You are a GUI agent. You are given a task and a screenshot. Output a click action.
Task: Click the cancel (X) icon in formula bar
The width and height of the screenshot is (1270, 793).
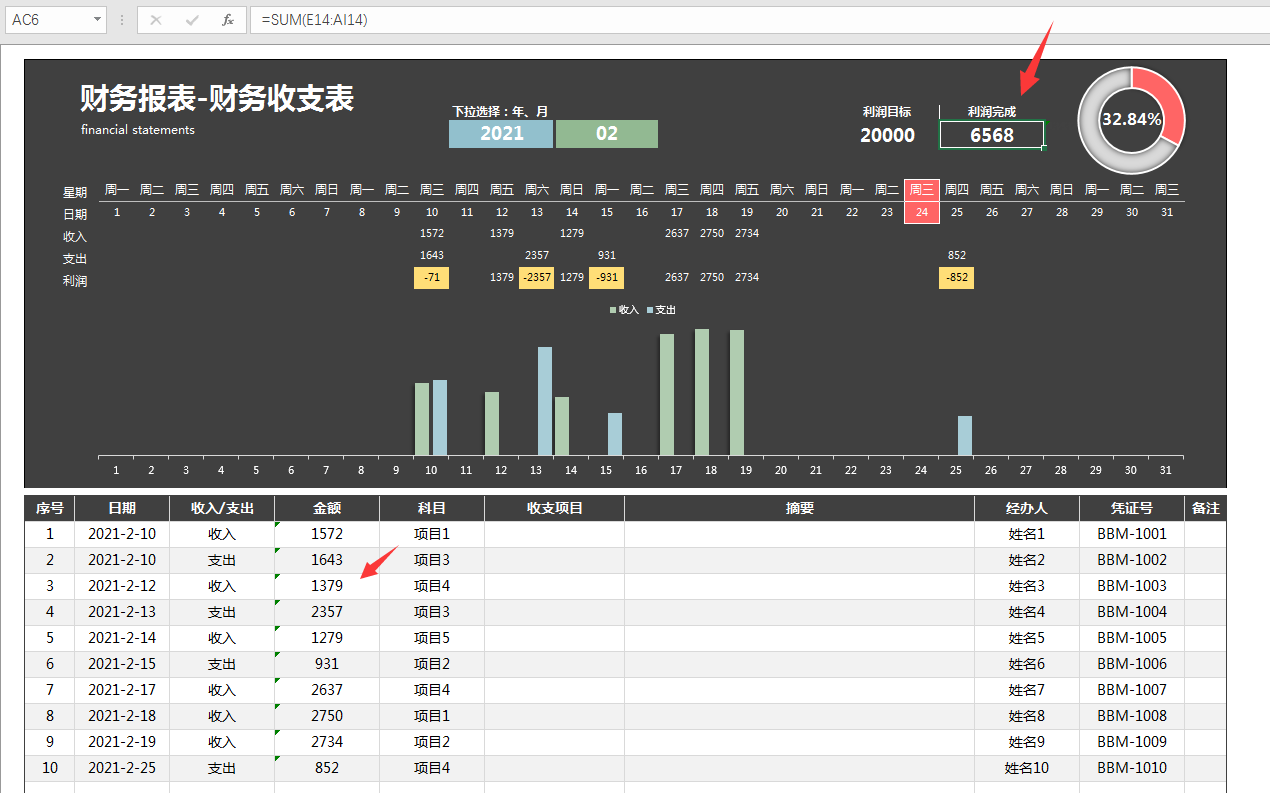click(x=153, y=19)
